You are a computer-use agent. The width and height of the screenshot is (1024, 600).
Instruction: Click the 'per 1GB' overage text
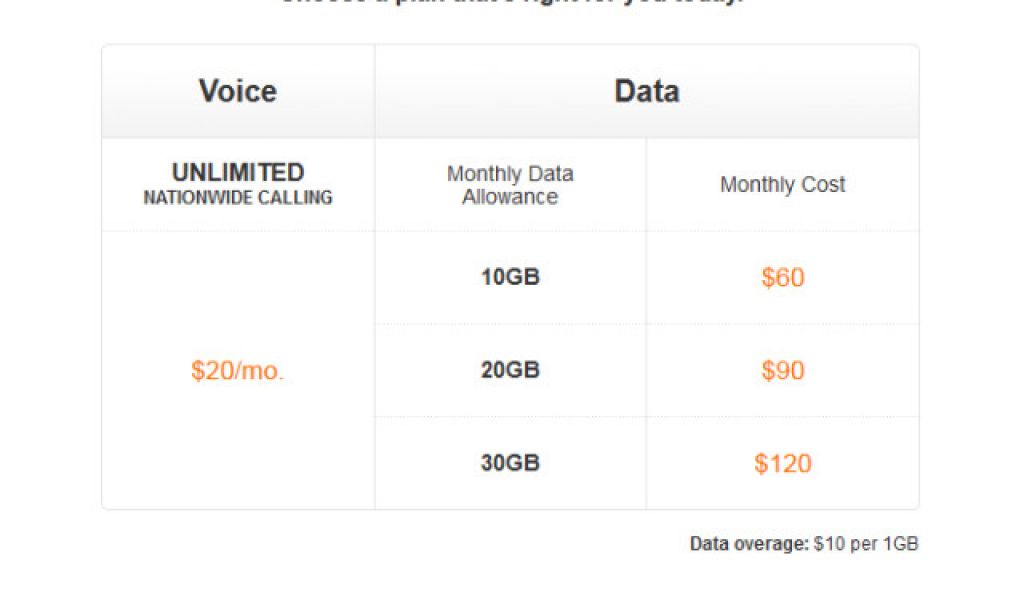(x=884, y=544)
